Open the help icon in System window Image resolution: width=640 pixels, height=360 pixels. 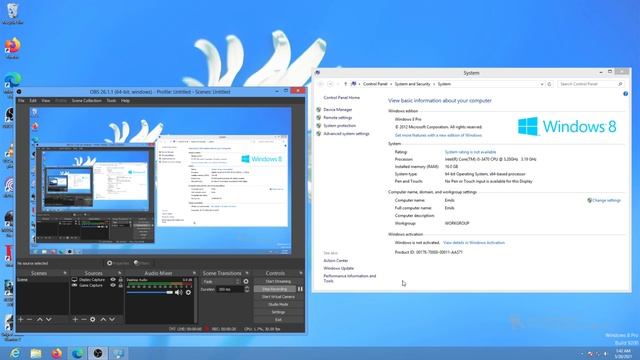[625, 94]
